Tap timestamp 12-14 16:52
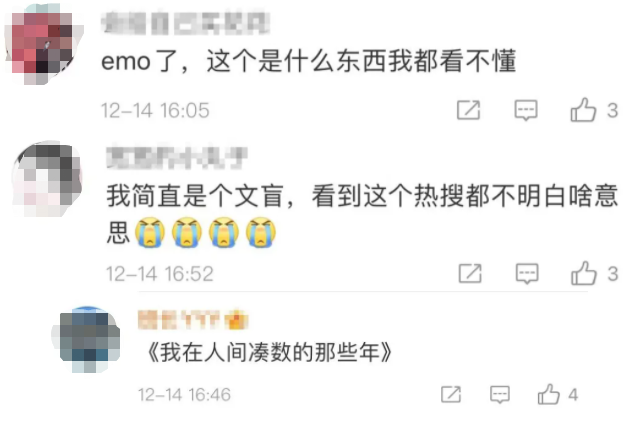638x438 pixels. click(x=160, y=274)
